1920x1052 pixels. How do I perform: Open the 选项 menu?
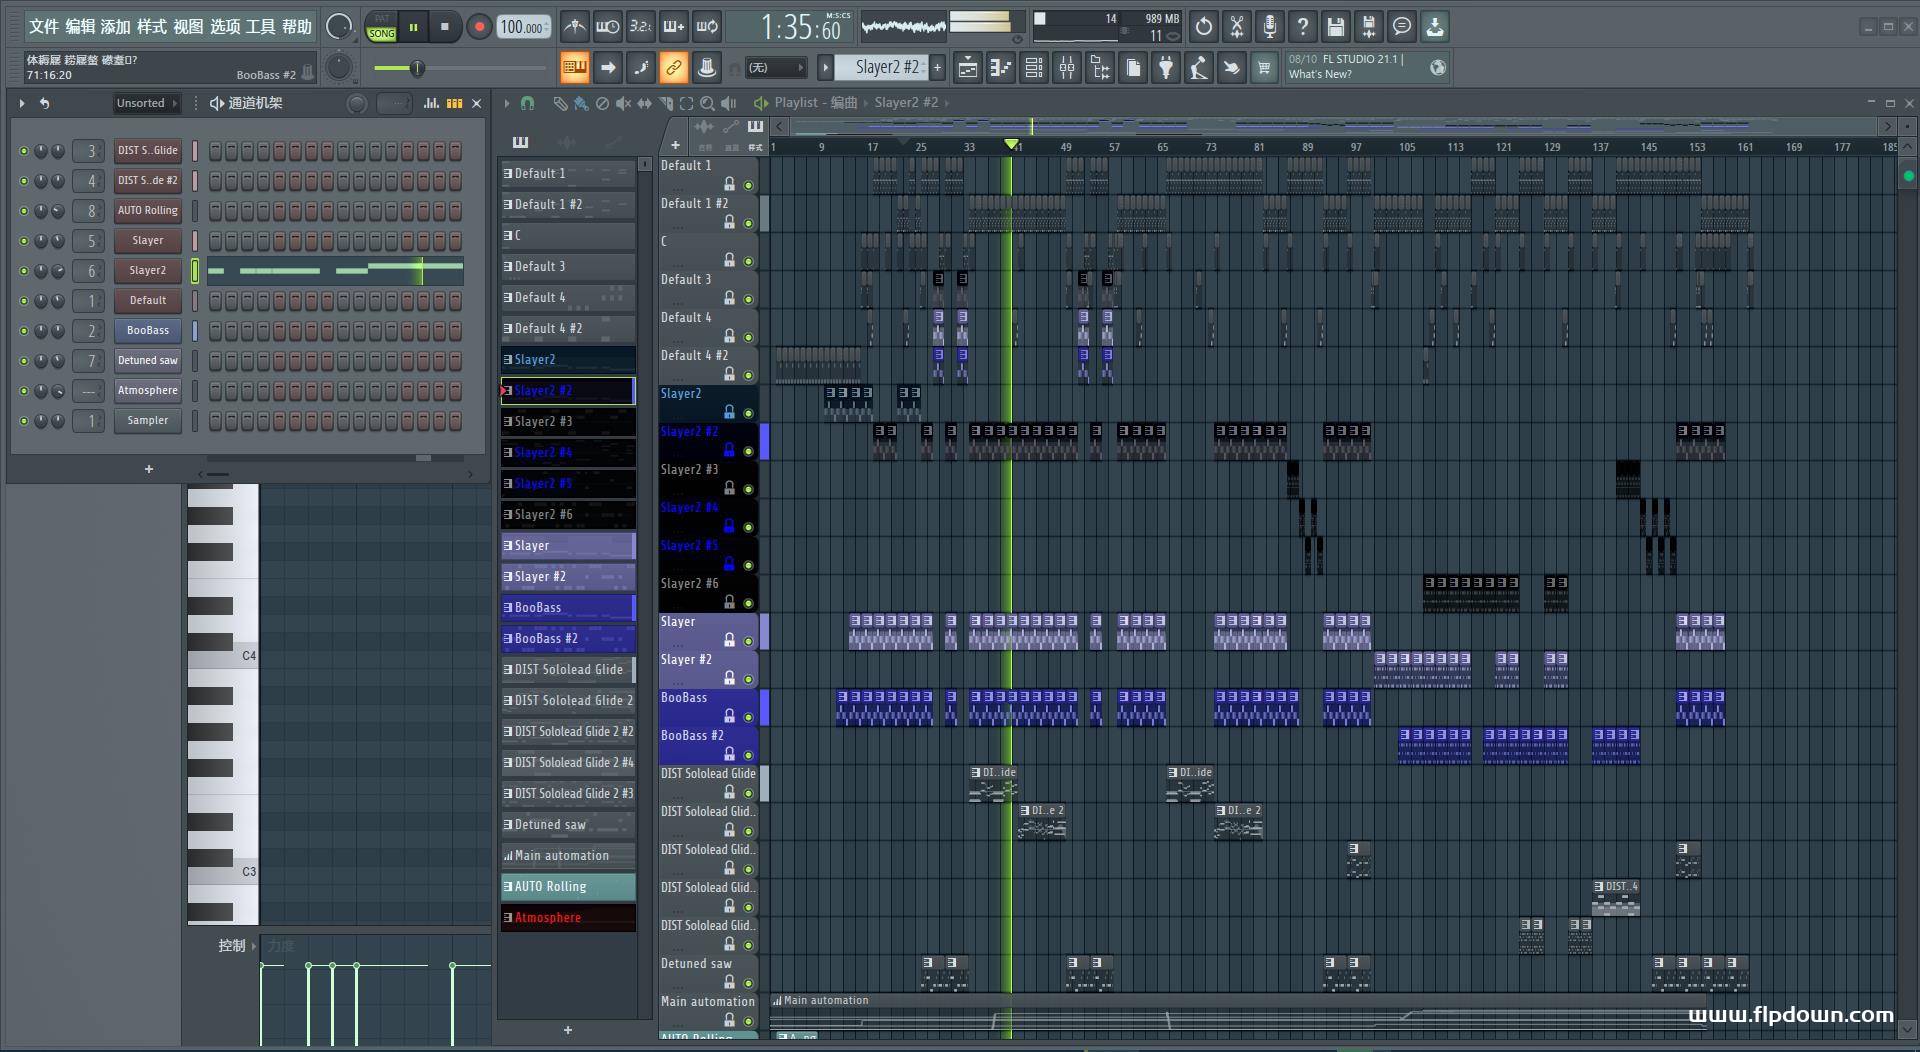pyautogui.click(x=225, y=27)
